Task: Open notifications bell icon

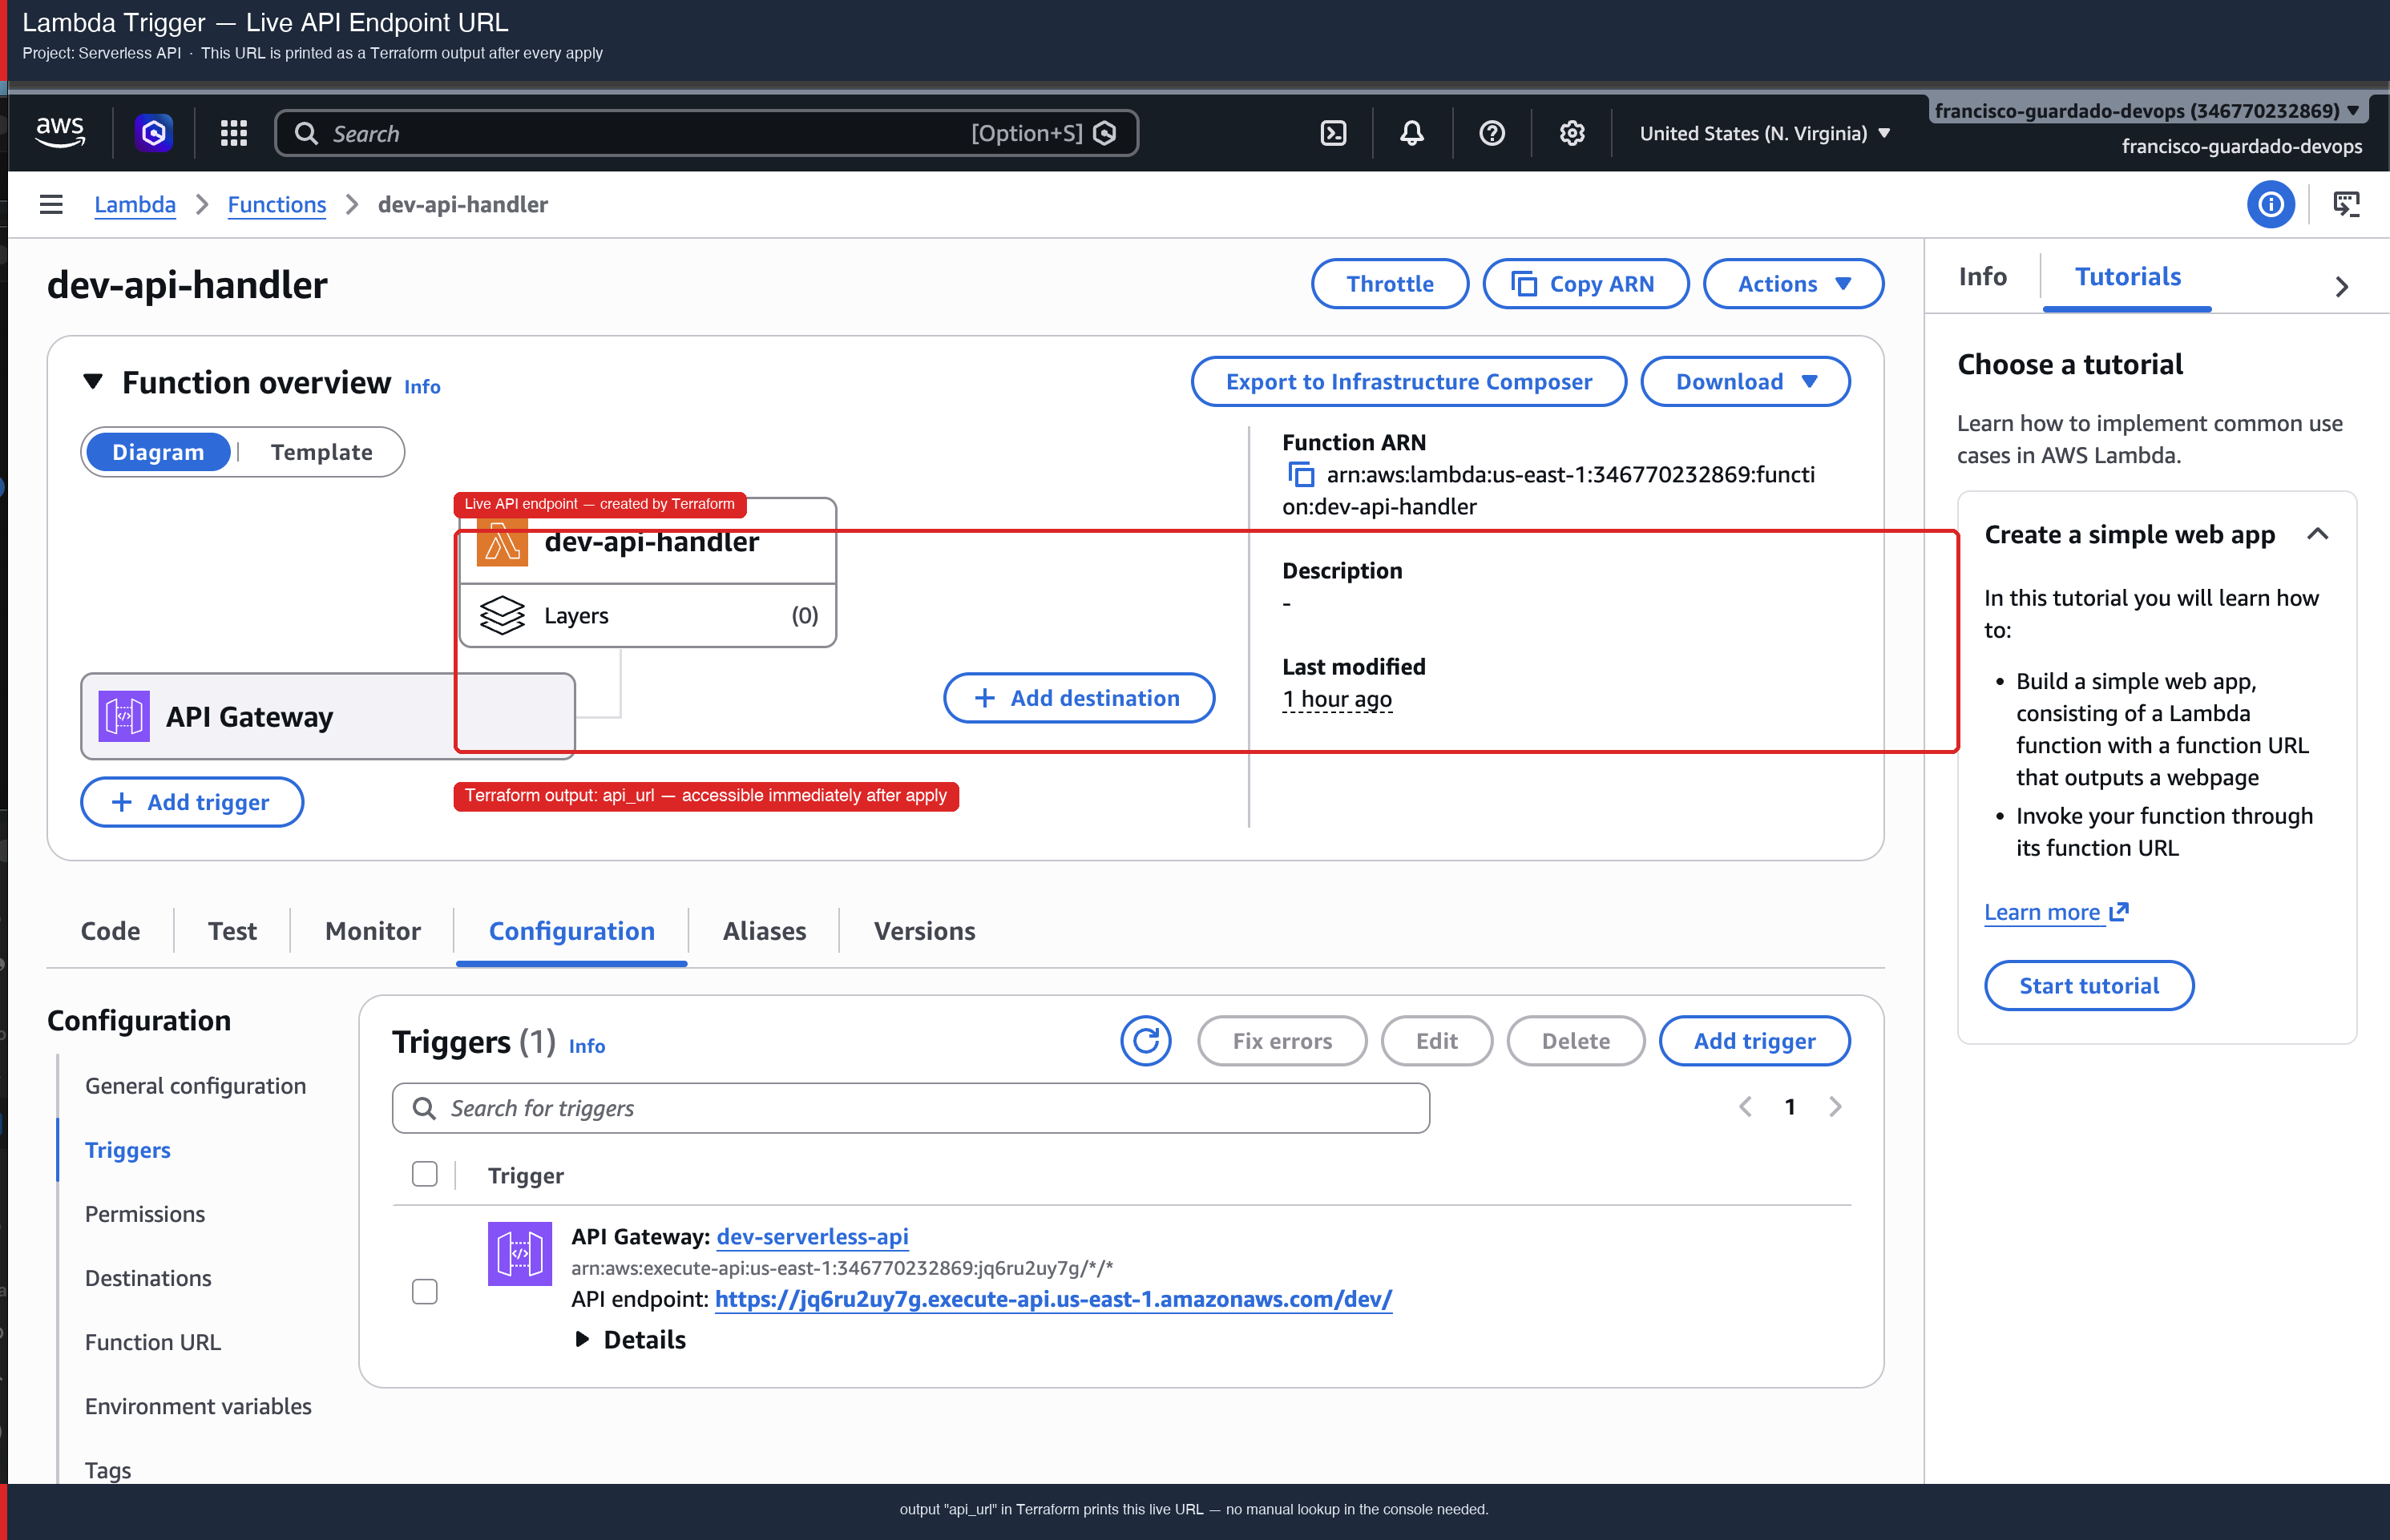Action: tap(1411, 133)
